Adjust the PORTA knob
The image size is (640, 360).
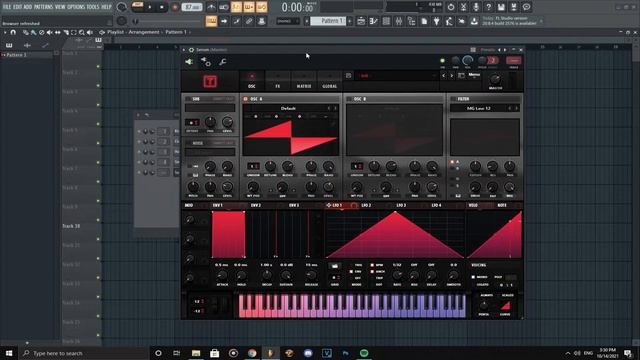coord(484,305)
